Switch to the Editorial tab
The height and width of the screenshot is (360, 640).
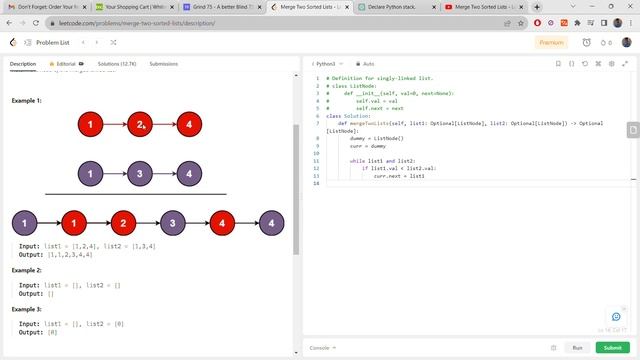66,64
